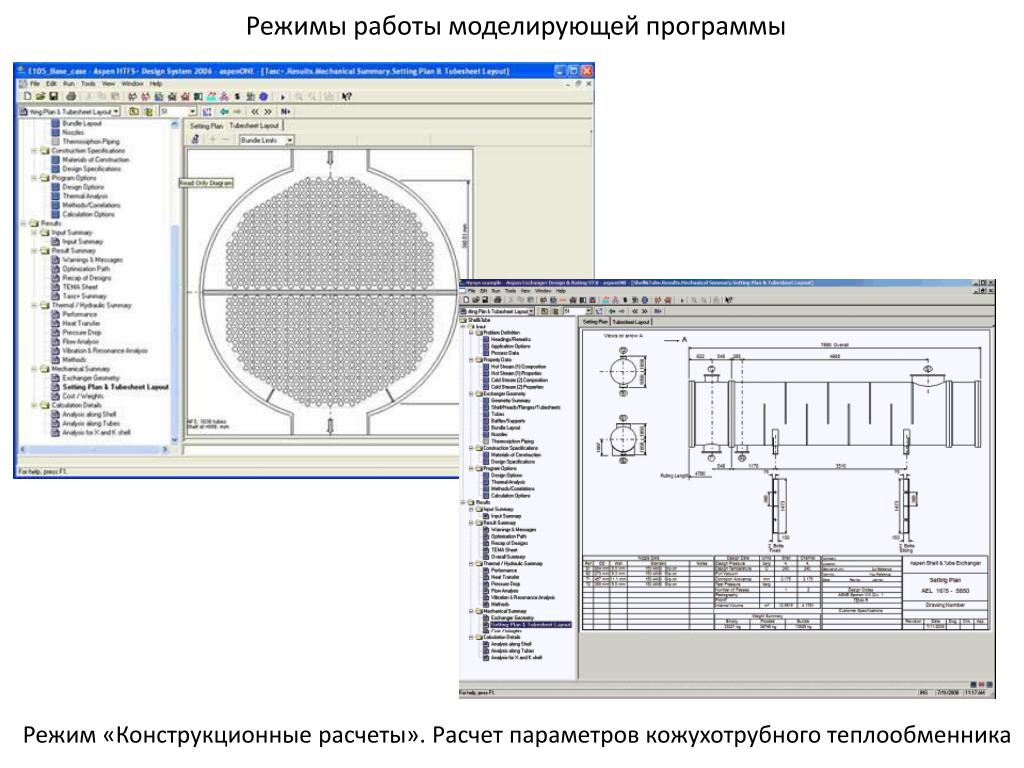Select Thermal Analysis in HTFS tree
This screenshot has width=1024, height=768.
point(85,196)
